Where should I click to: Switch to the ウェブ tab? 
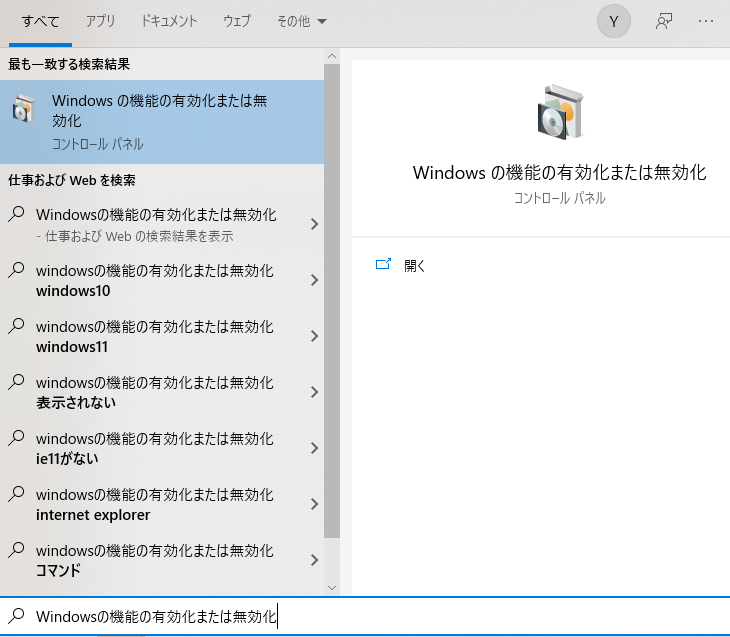tap(237, 21)
